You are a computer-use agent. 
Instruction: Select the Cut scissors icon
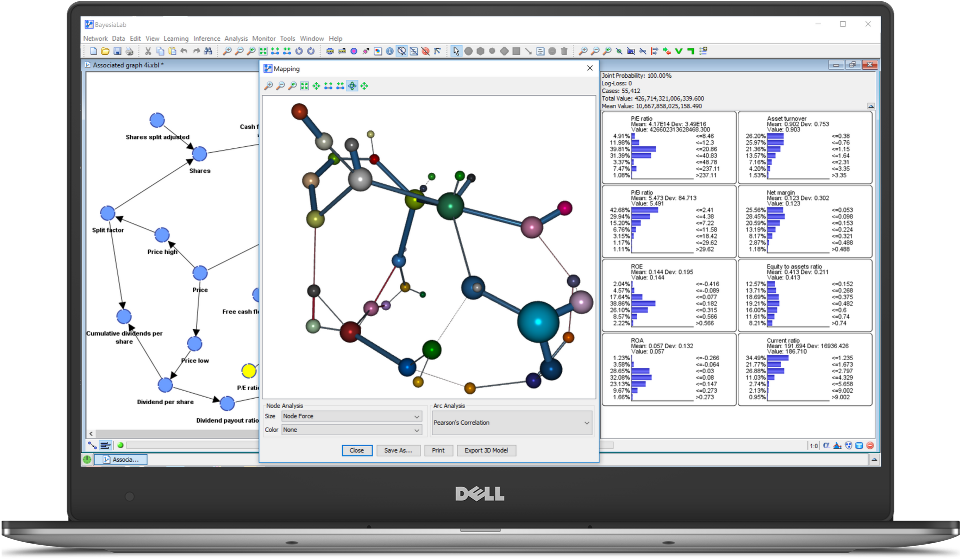coord(147,51)
